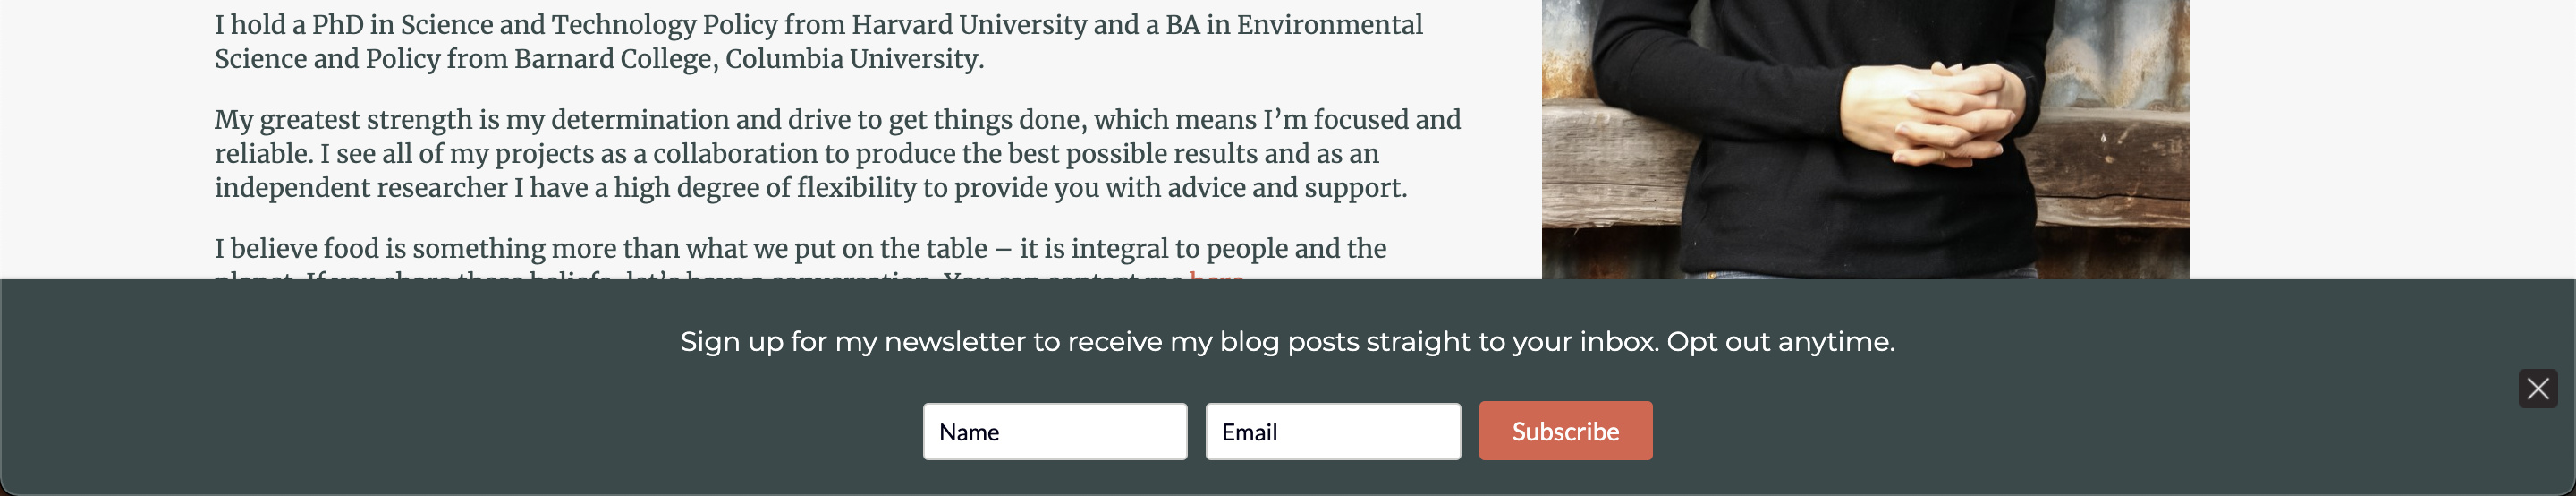Close the newsletter signup banner
The width and height of the screenshot is (2576, 496).
2537,388
